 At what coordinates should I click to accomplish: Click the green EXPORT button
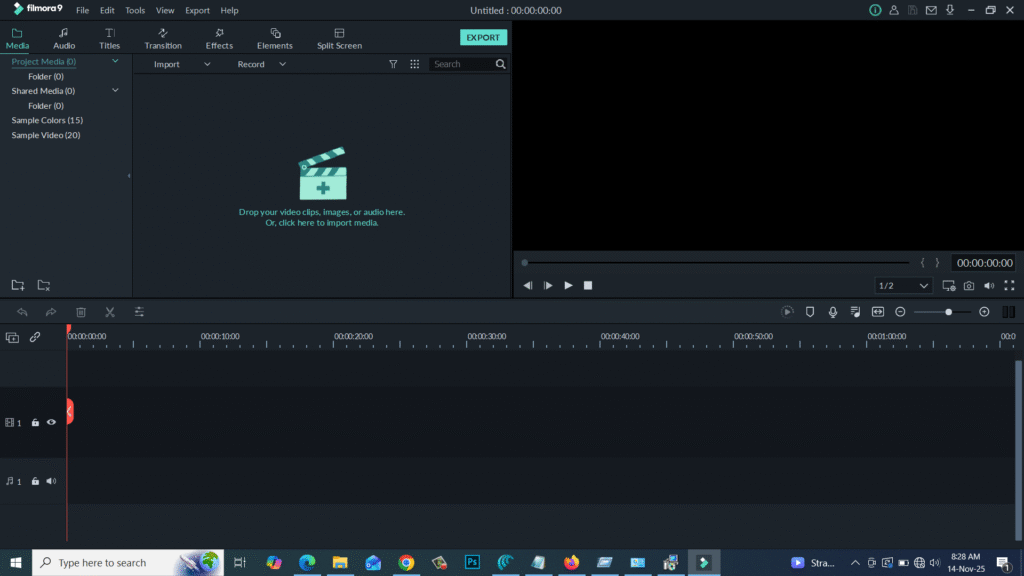pos(483,37)
